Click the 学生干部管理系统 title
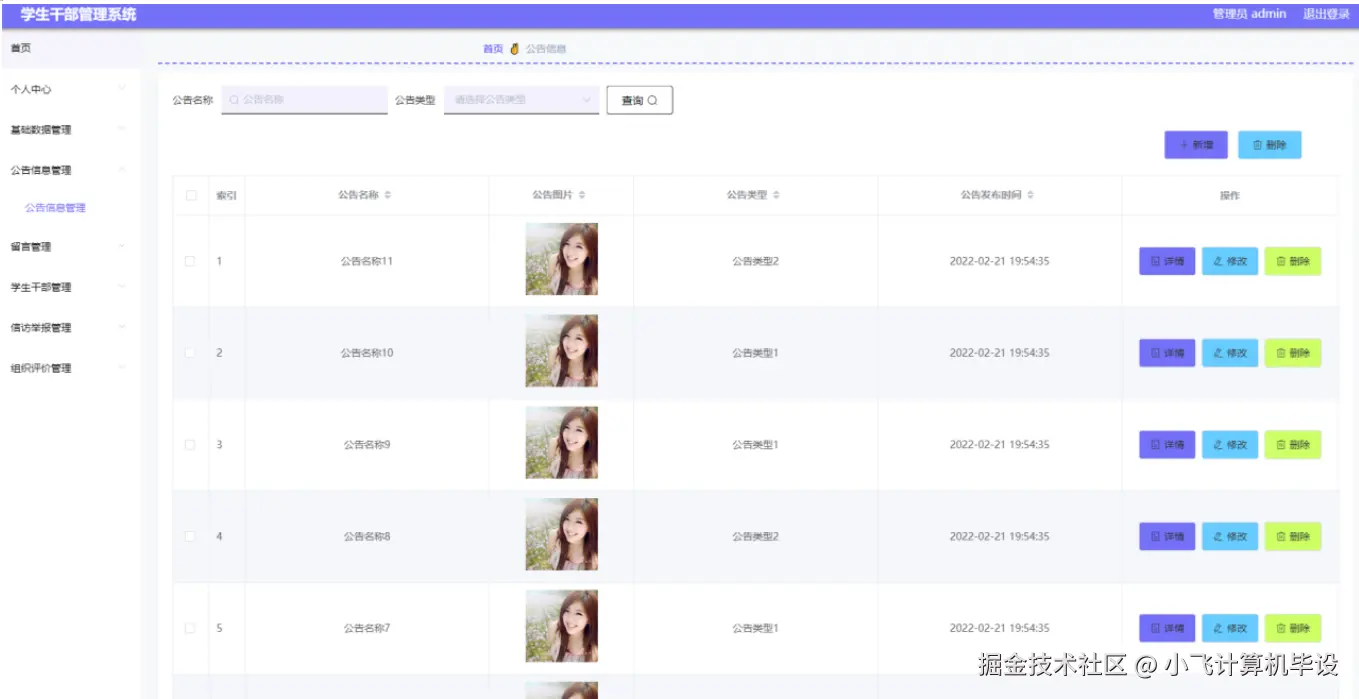1359x699 pixels. pos(78,14)
